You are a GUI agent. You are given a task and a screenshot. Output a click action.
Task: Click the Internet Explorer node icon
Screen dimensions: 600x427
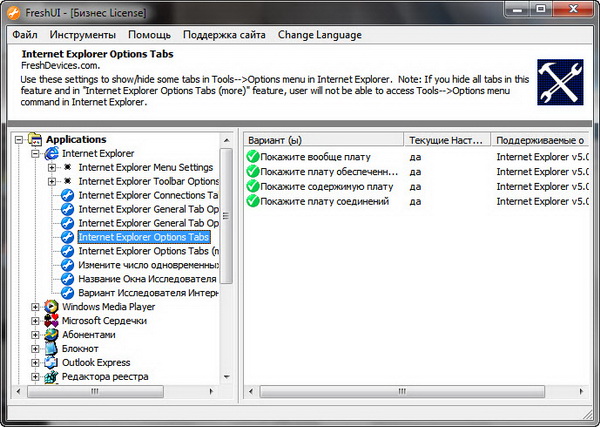click(52, 153)
